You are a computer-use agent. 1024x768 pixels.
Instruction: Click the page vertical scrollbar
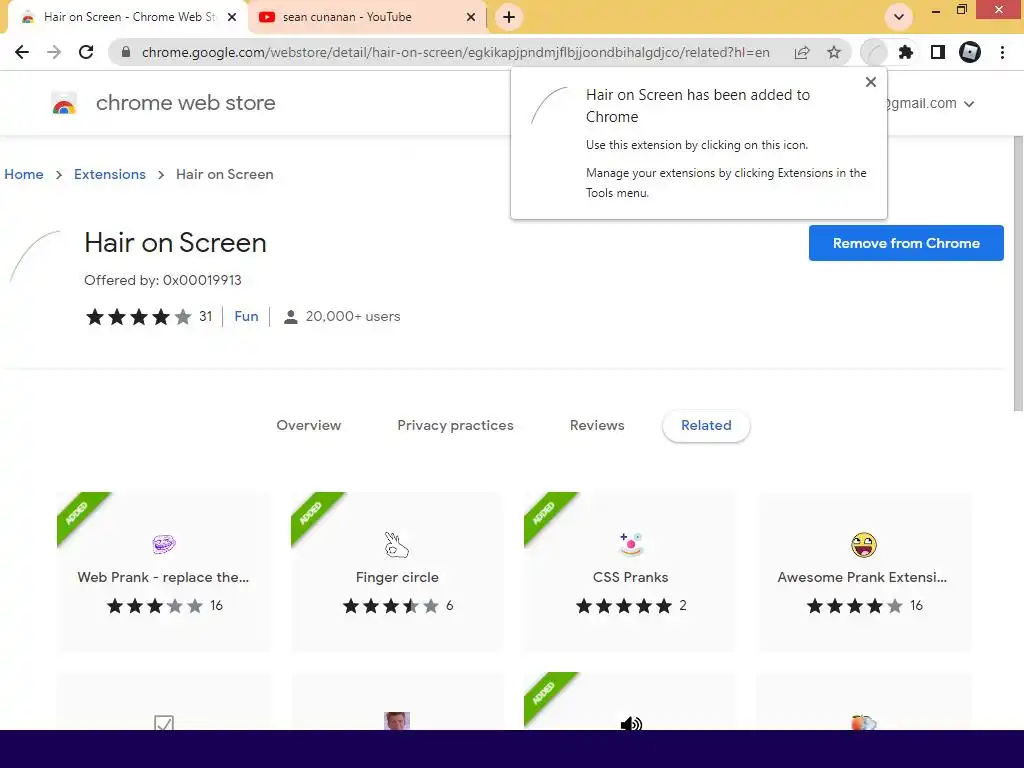(1018, 274)
